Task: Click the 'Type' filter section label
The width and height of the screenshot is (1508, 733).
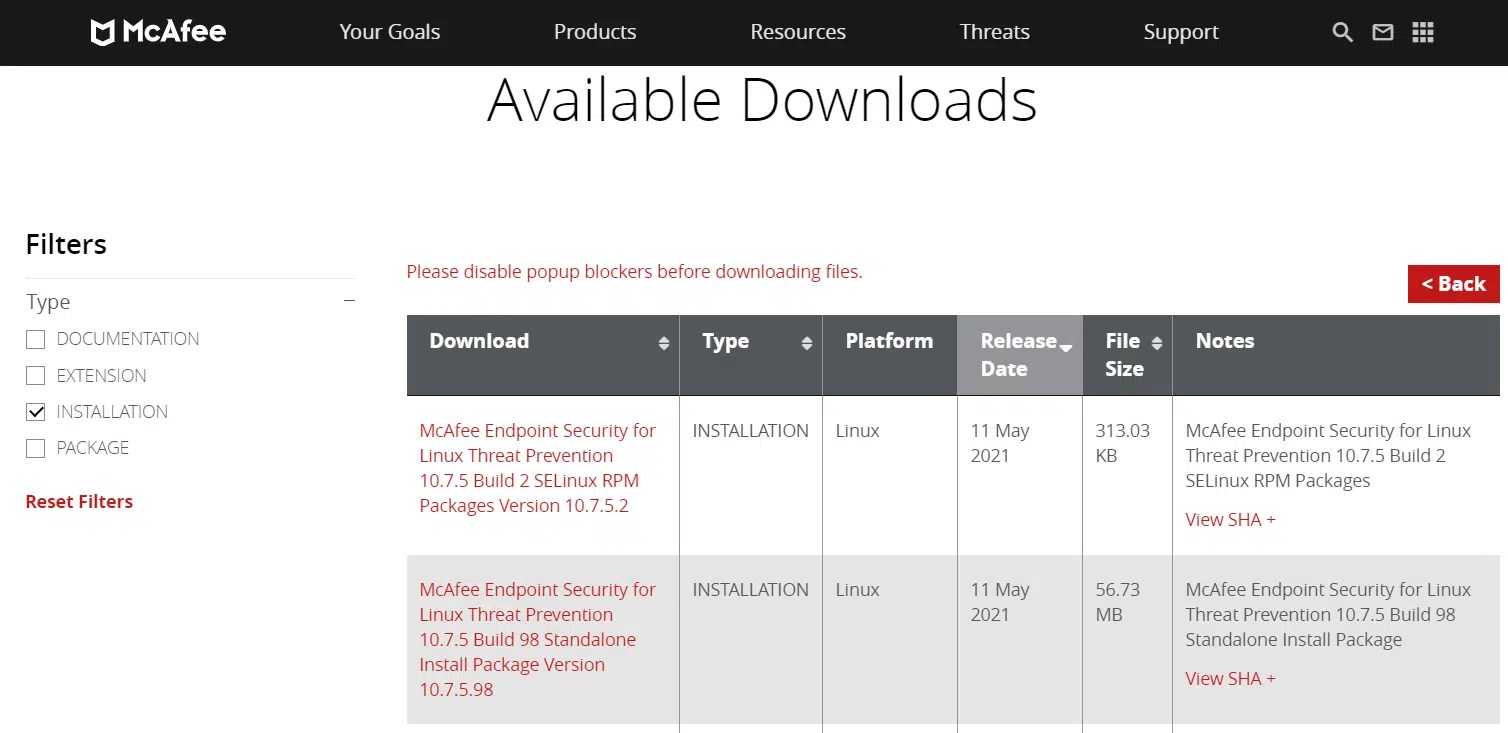Action: tap(48, 302)
